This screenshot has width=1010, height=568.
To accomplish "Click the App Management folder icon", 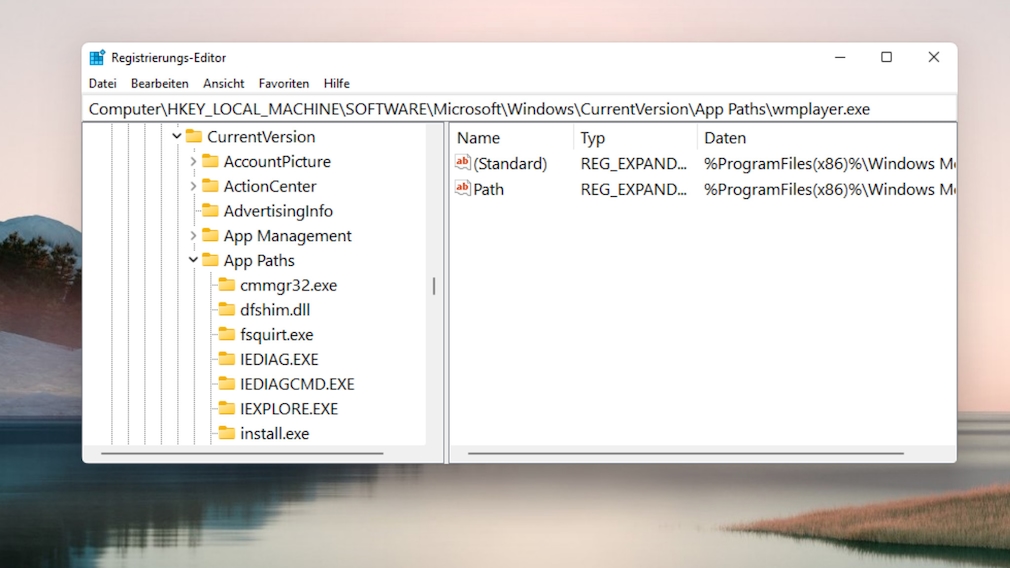I will [x=210, y=235].
